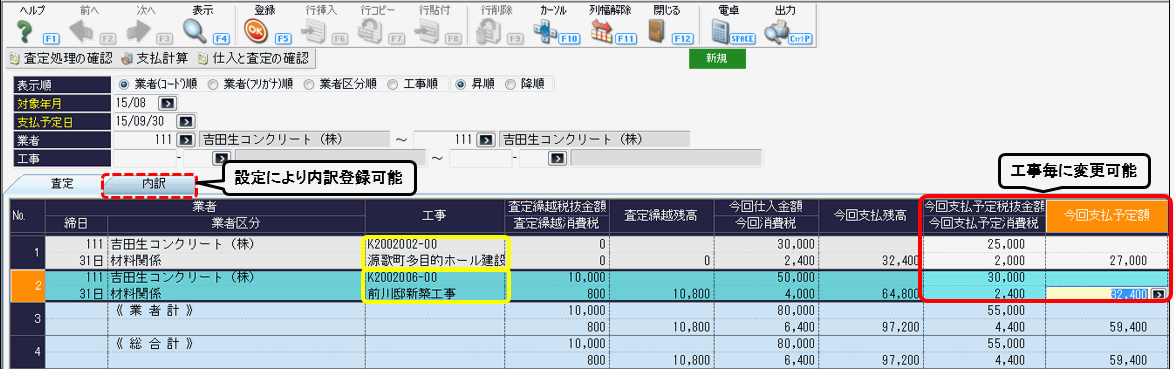Open the 電卓 calculator icon
Screen dimensions: 1174x369
720,31
